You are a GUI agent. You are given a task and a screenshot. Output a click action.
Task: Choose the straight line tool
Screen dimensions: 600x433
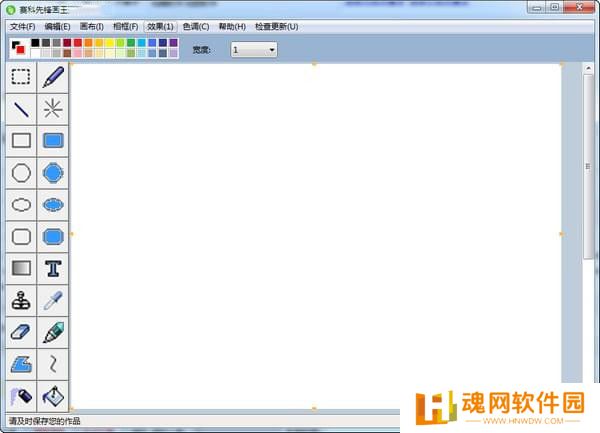click(x=21, y=109)
